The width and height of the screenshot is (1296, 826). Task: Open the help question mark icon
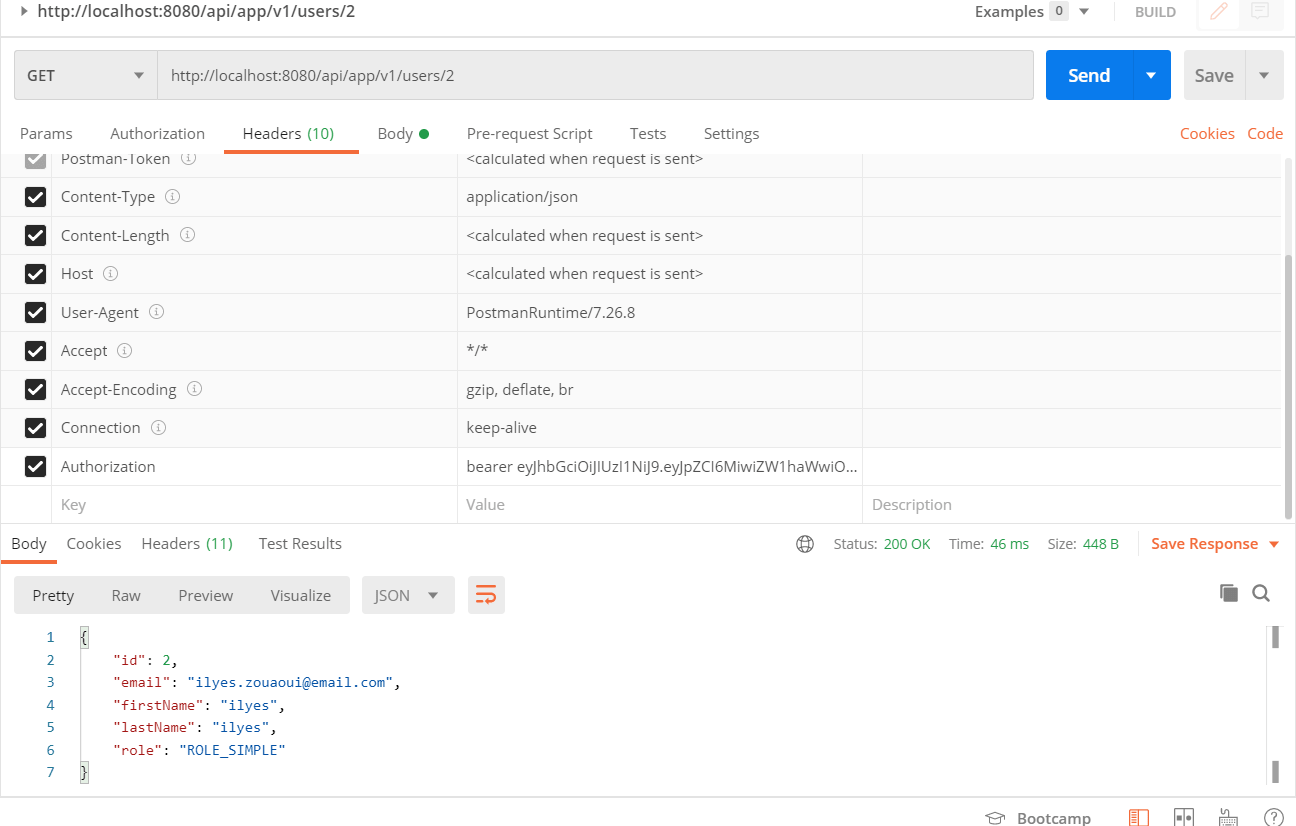1273,817
